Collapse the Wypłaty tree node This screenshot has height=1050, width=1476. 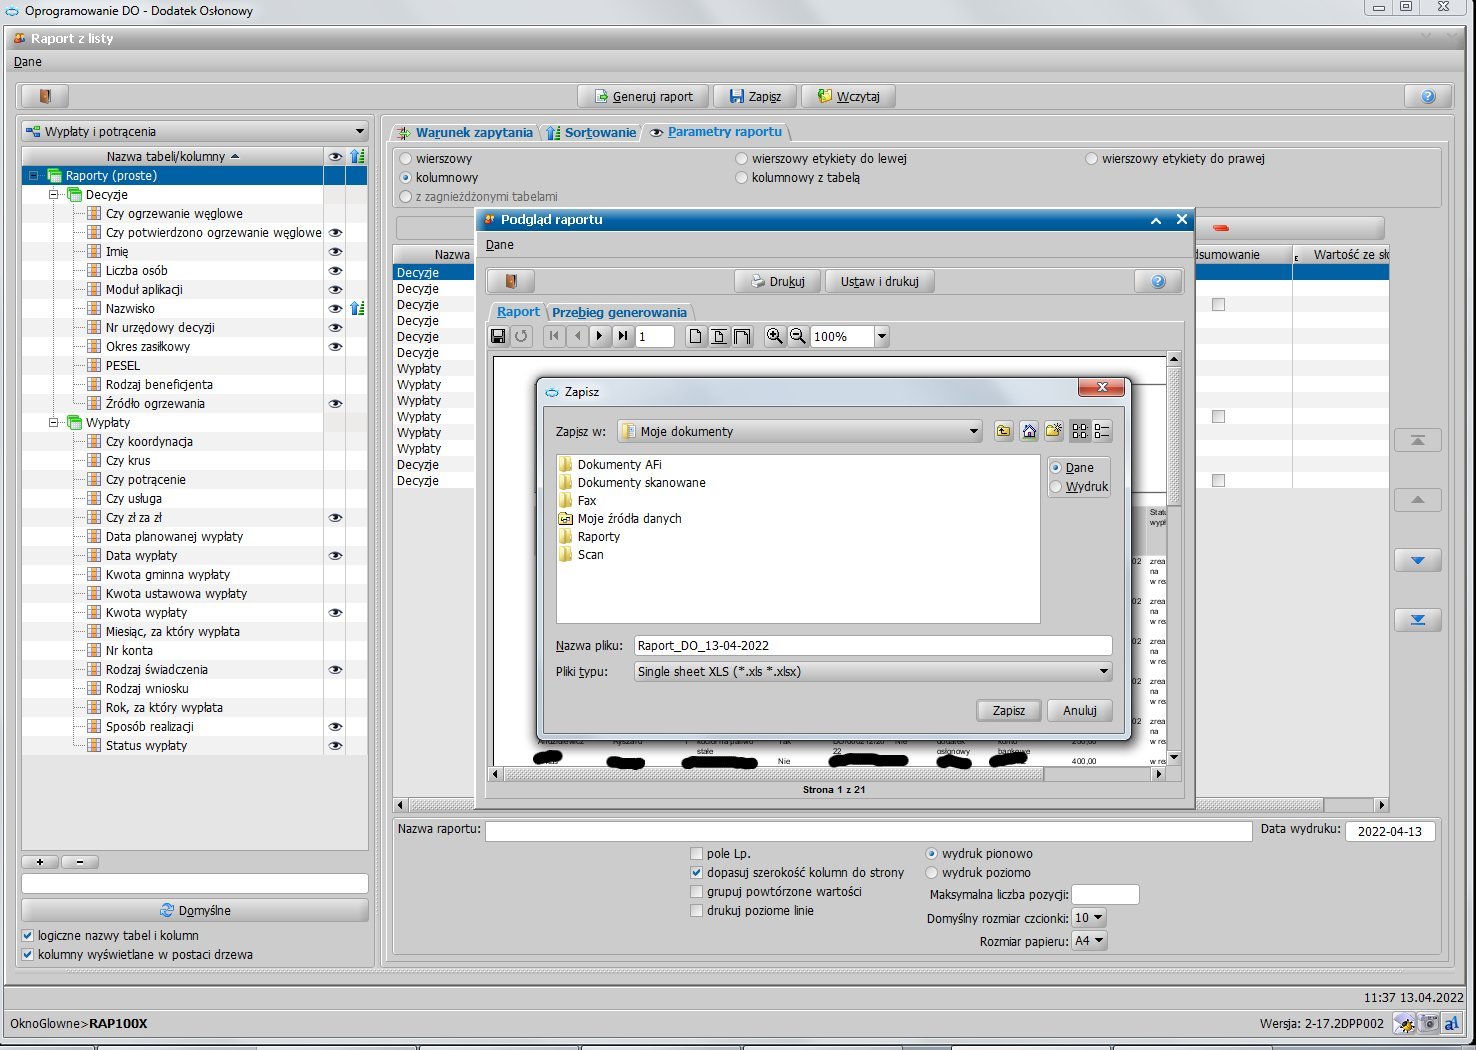[x=54, y=422]
